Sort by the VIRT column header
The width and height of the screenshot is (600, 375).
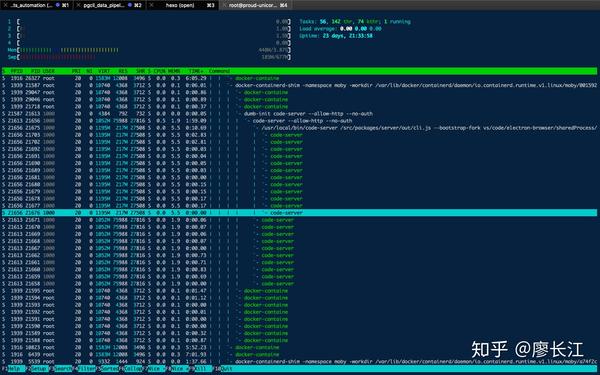click(x=104, y=71)
